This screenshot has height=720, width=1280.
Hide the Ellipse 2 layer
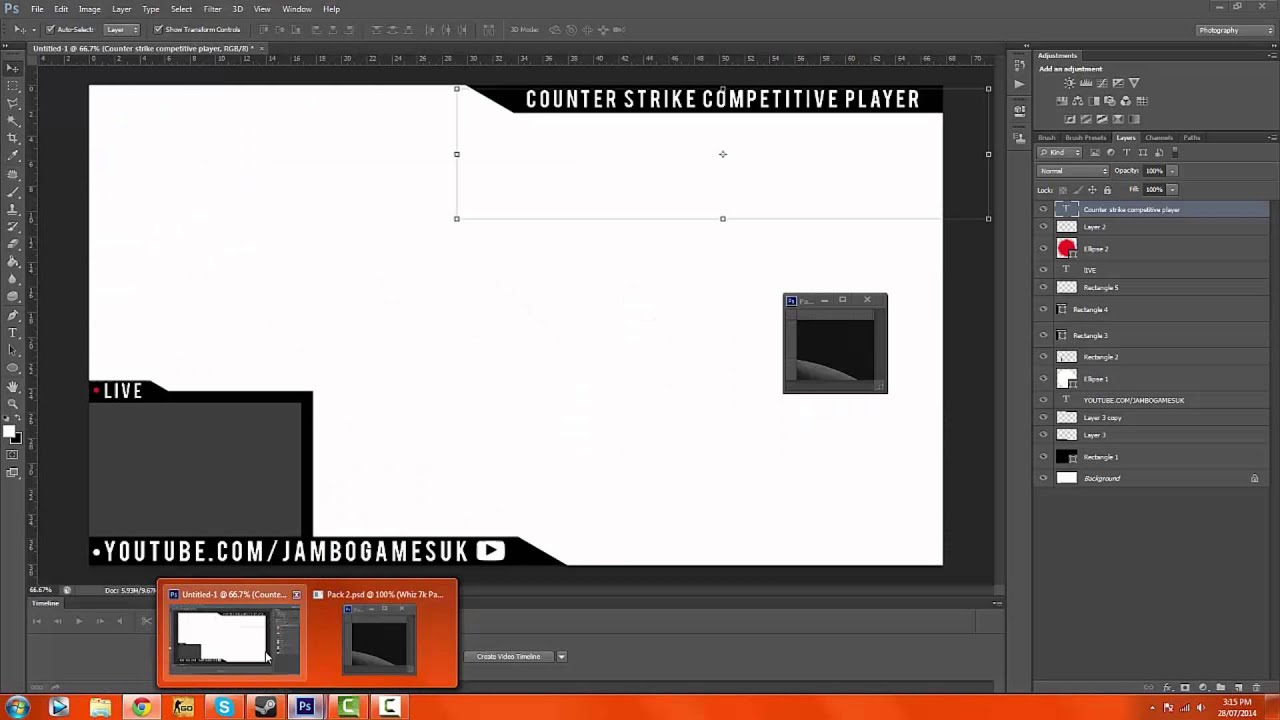point(1043,249)
